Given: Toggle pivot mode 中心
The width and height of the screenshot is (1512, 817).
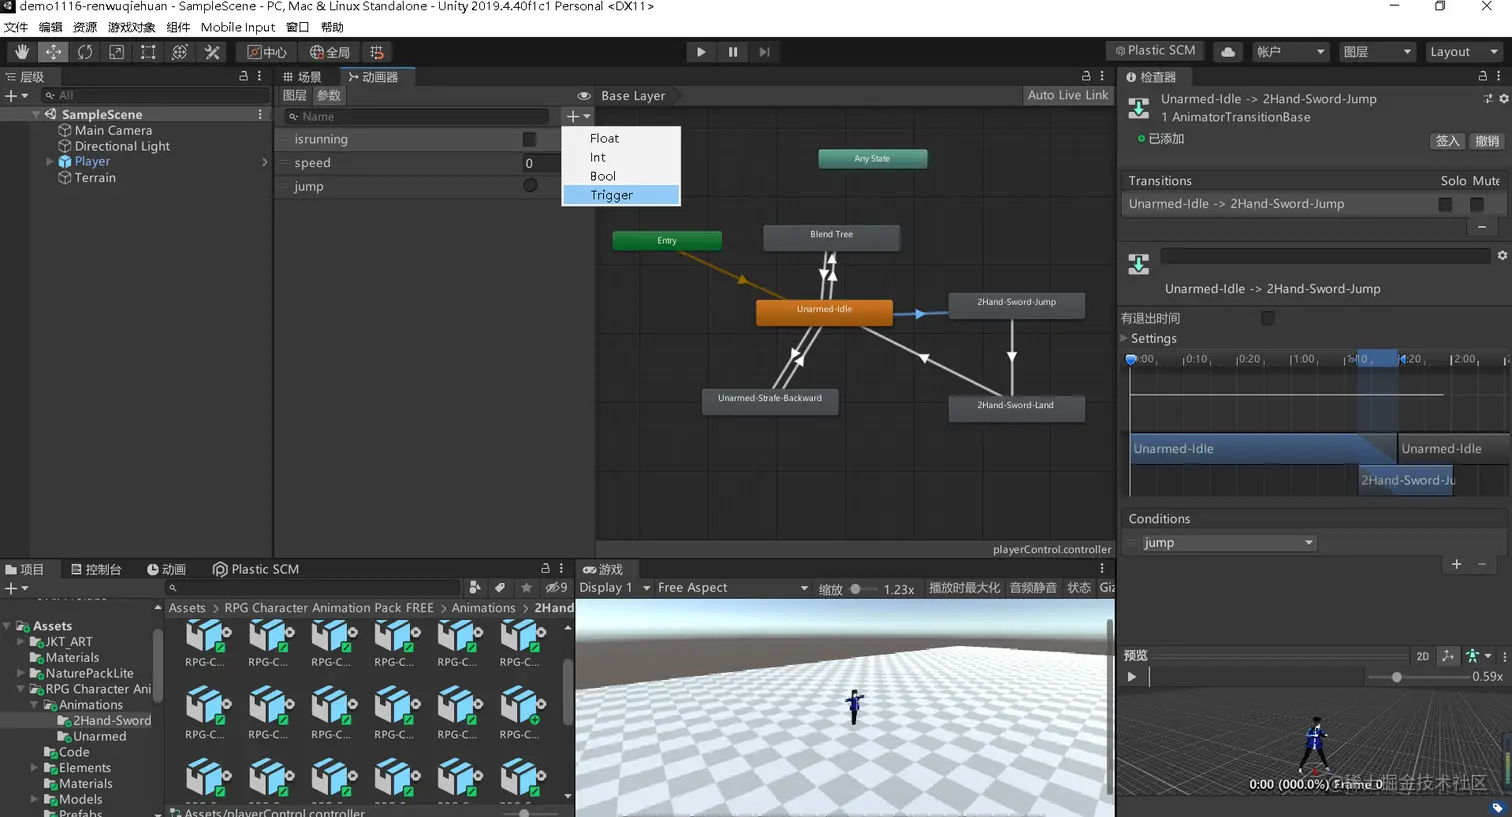Looking at the screenshot, I should click(267, 52).
